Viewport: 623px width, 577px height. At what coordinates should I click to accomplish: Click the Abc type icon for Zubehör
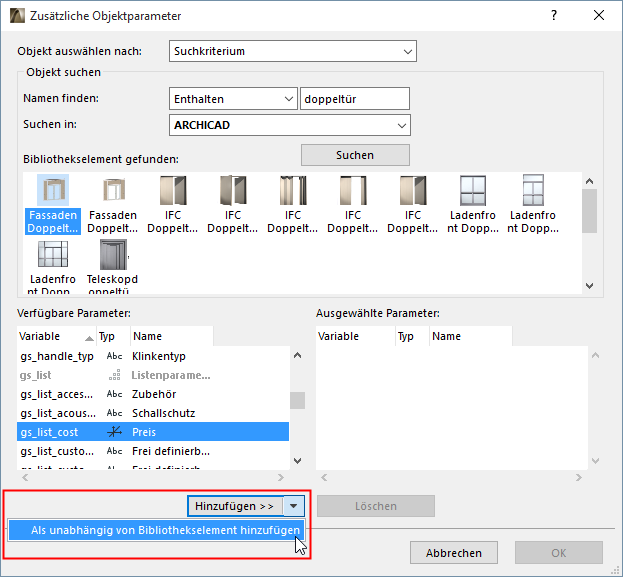click(x=114, y=394)
